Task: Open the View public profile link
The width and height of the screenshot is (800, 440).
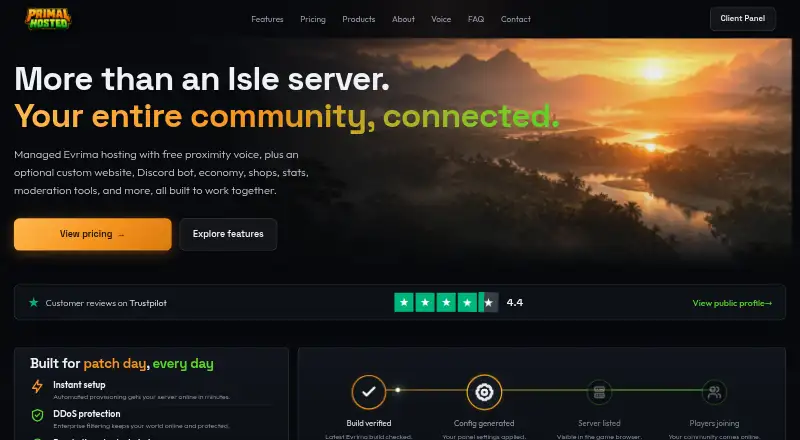Action: coord(732,303)
